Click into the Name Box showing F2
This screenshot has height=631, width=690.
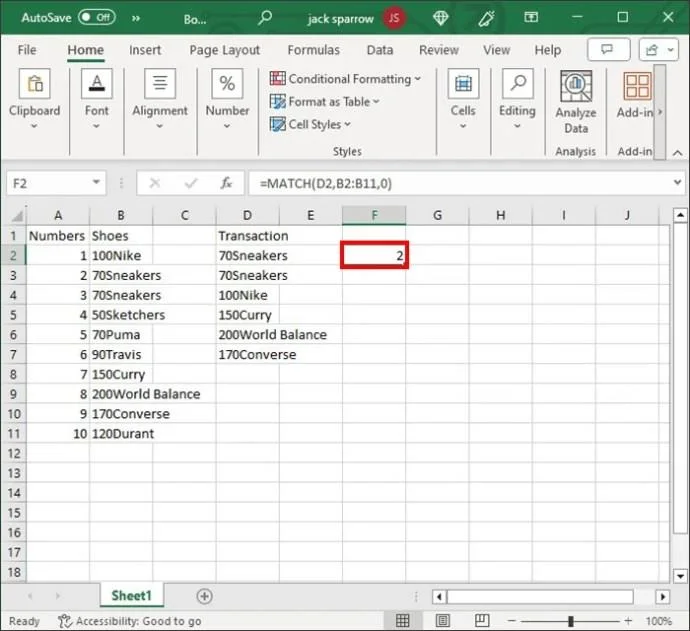tap(48, 183)
